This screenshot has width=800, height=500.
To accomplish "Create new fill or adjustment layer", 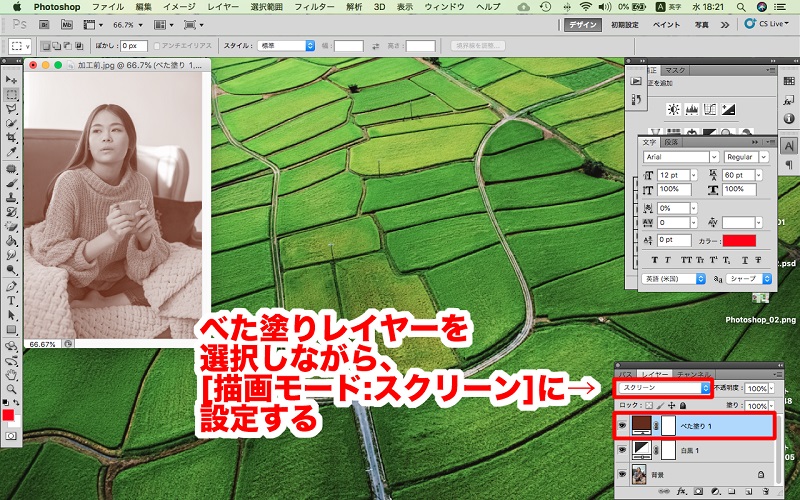I will tap(715, 491).
